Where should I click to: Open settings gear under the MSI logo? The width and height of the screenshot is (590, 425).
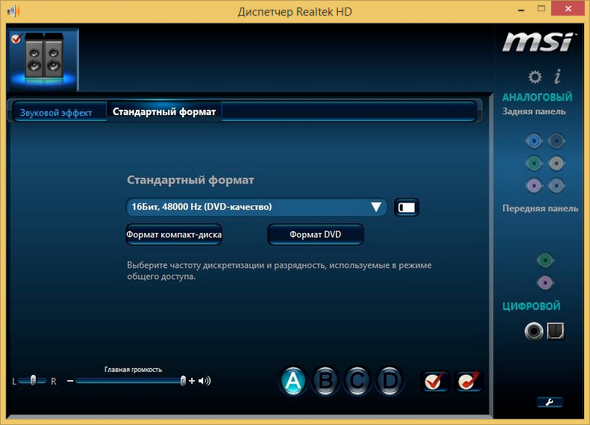pos(535,77)
